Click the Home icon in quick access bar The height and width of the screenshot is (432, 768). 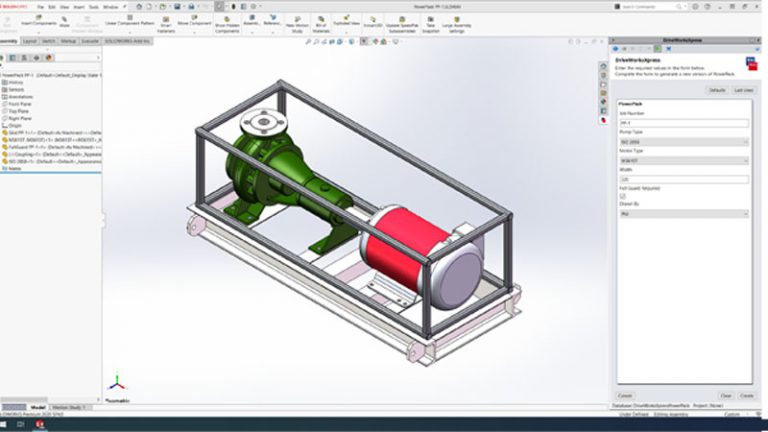point(139,7)
